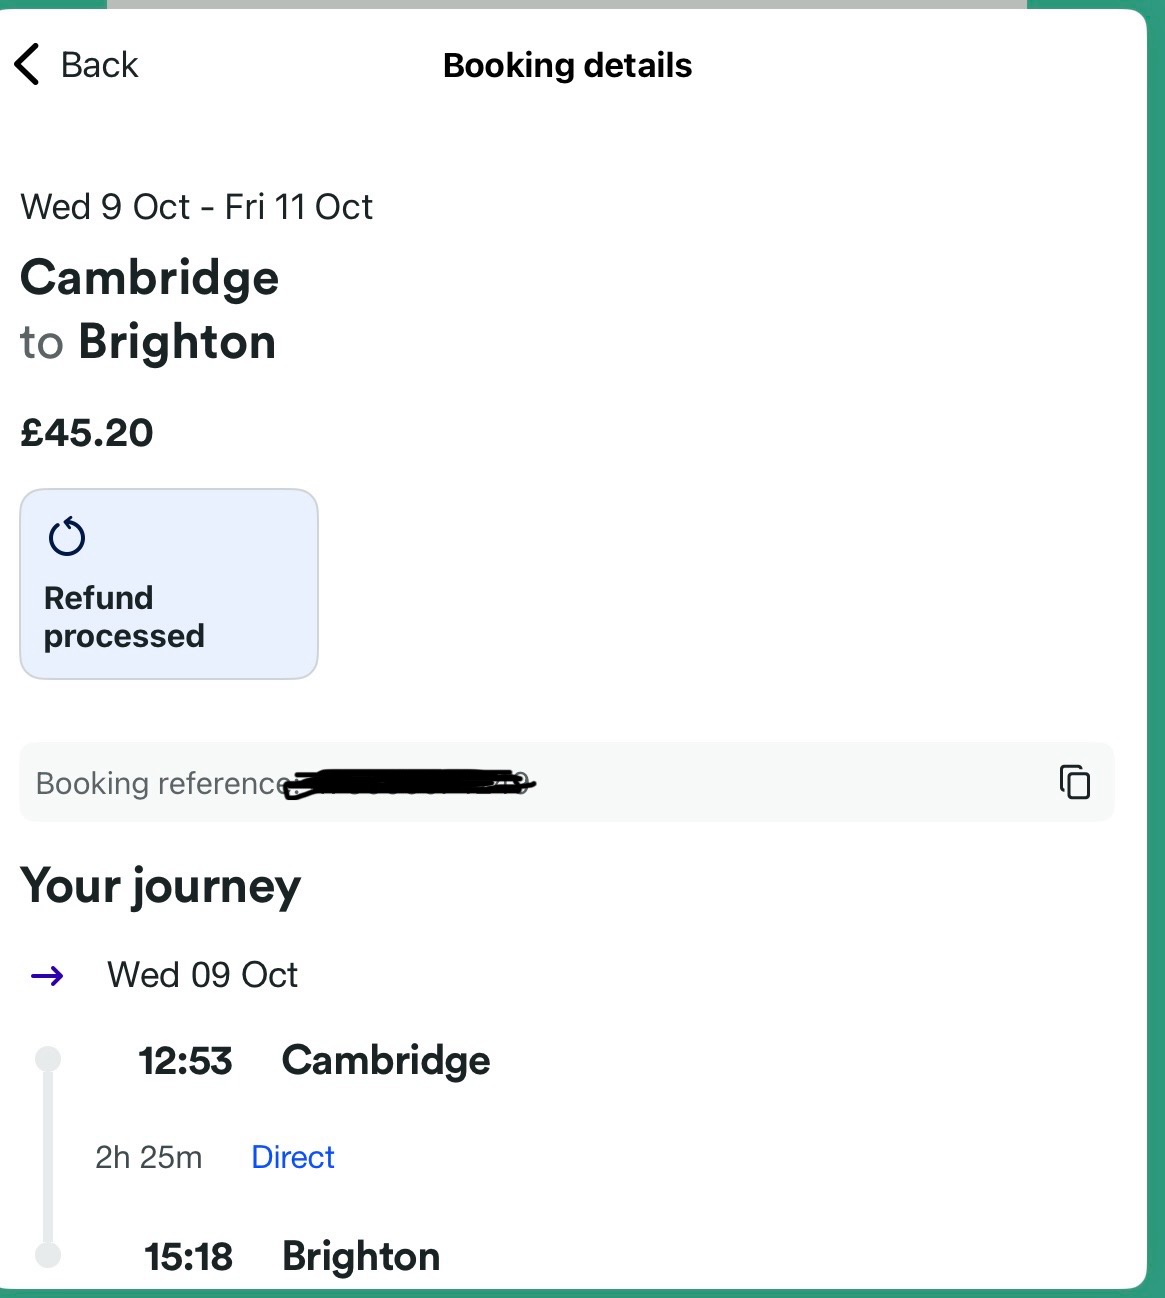The height and width of the screenshot is (1298, 1165).
Task: Select the 12:53 Cambridge departure stop
Action: [x=315, y=1060]
